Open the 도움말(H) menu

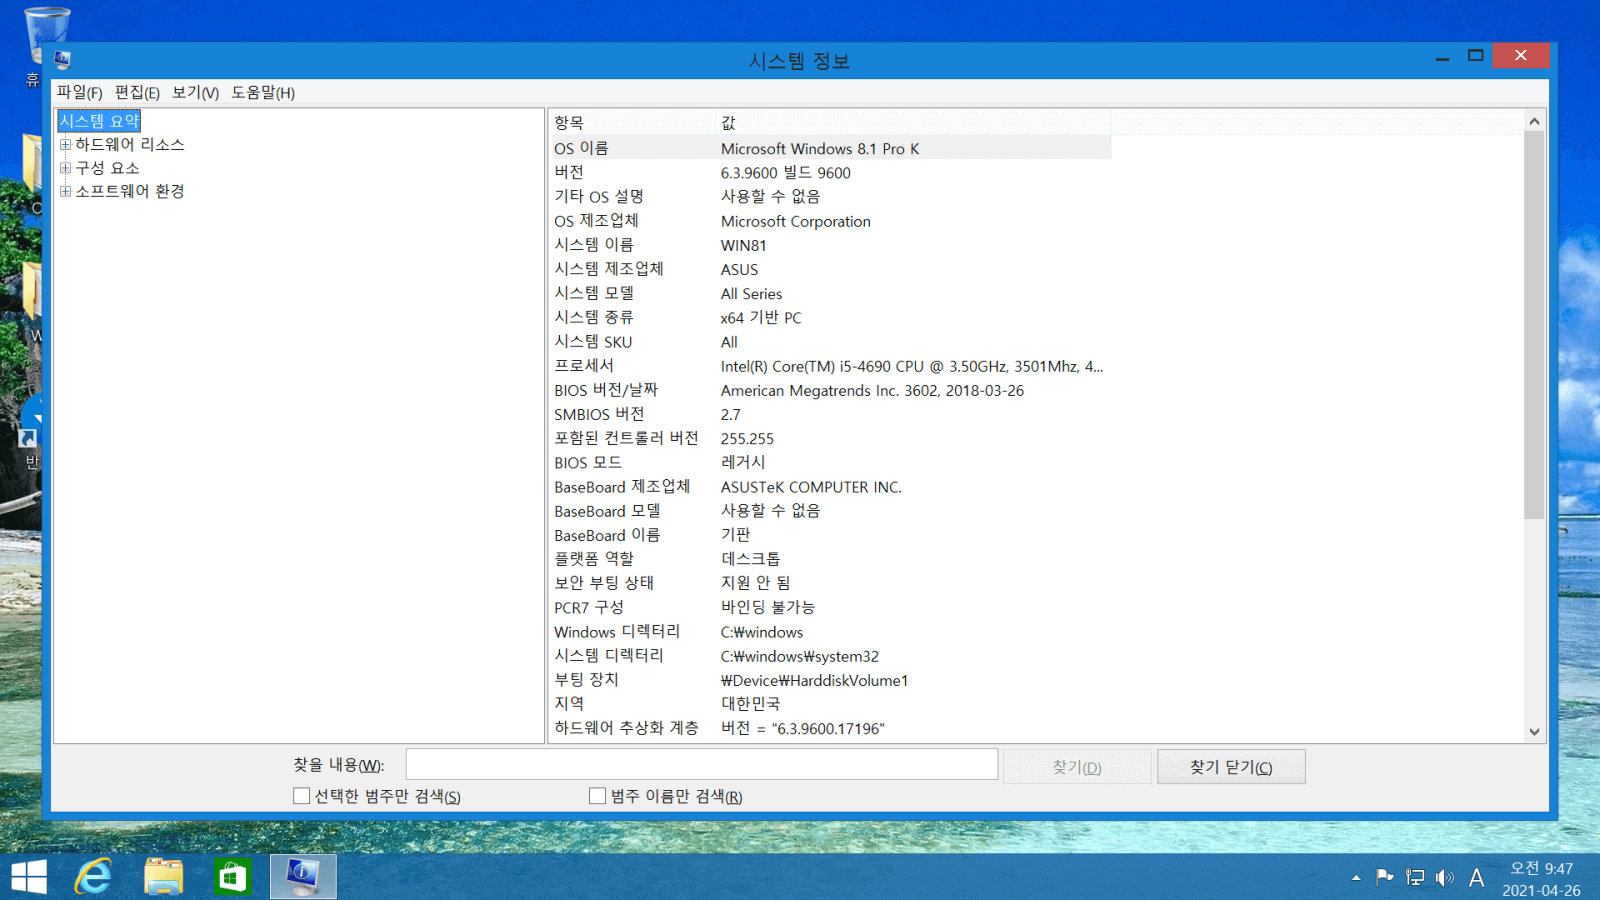pyautogui.click(x=263, y=92)
